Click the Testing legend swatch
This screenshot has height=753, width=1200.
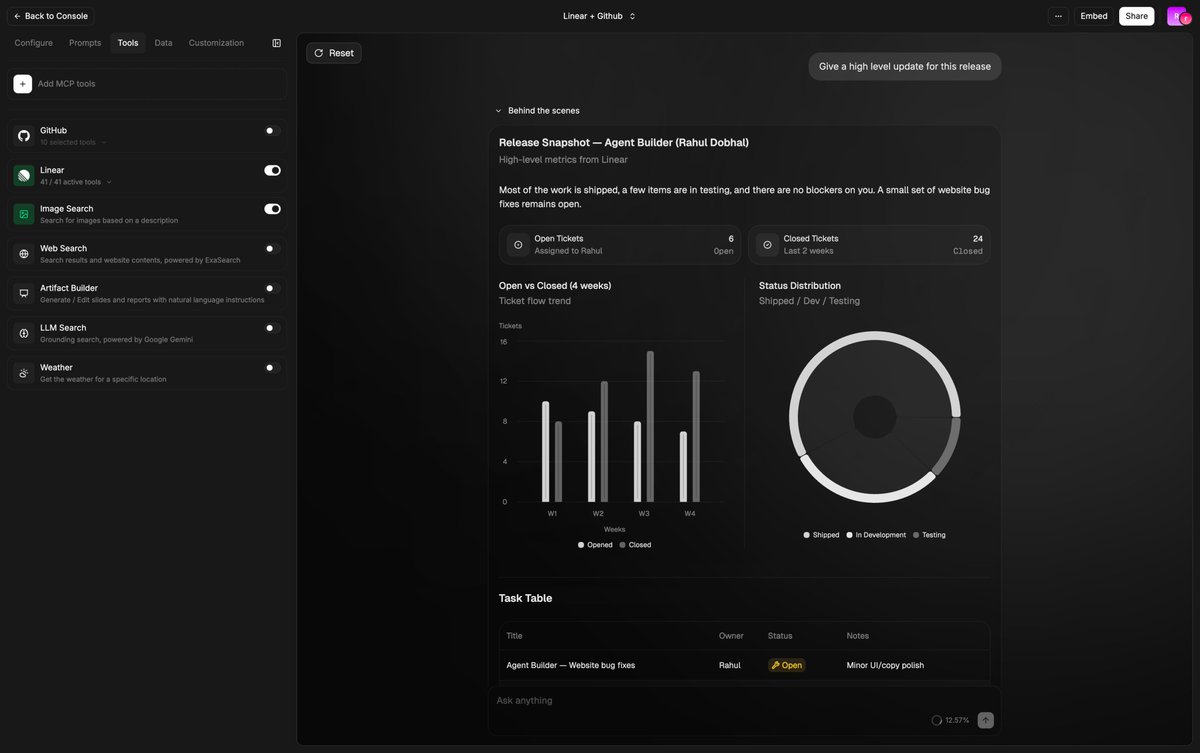tap(916, 535)
